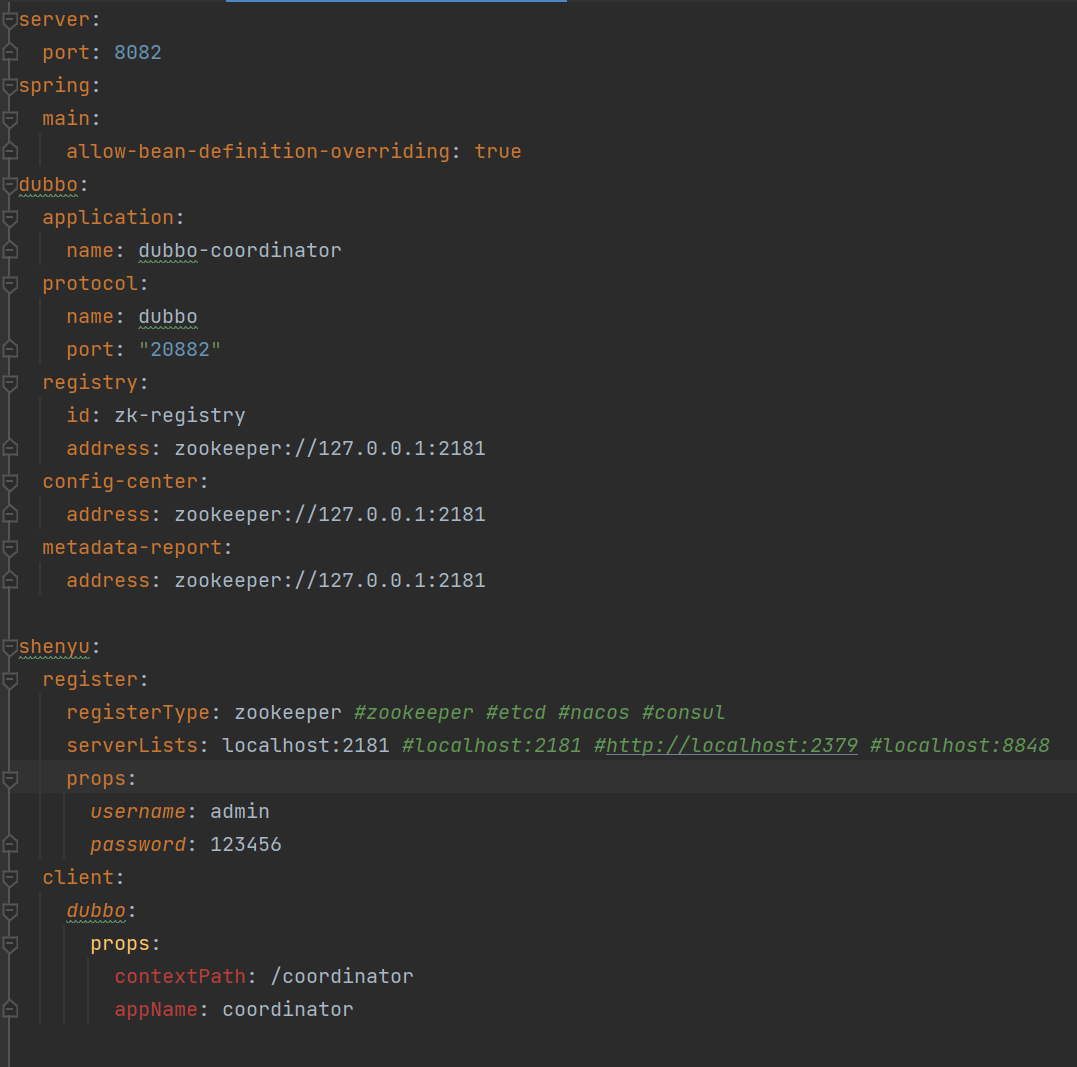Image resolution: width=1077 pixels, height=1067 pixels.
Task: Click the config-center zookeeper address value
Action: [x=330, y=515]
